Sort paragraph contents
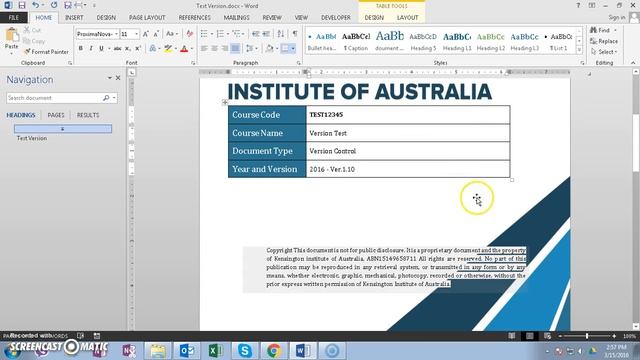640x360 pixels. tap(281, 34)
